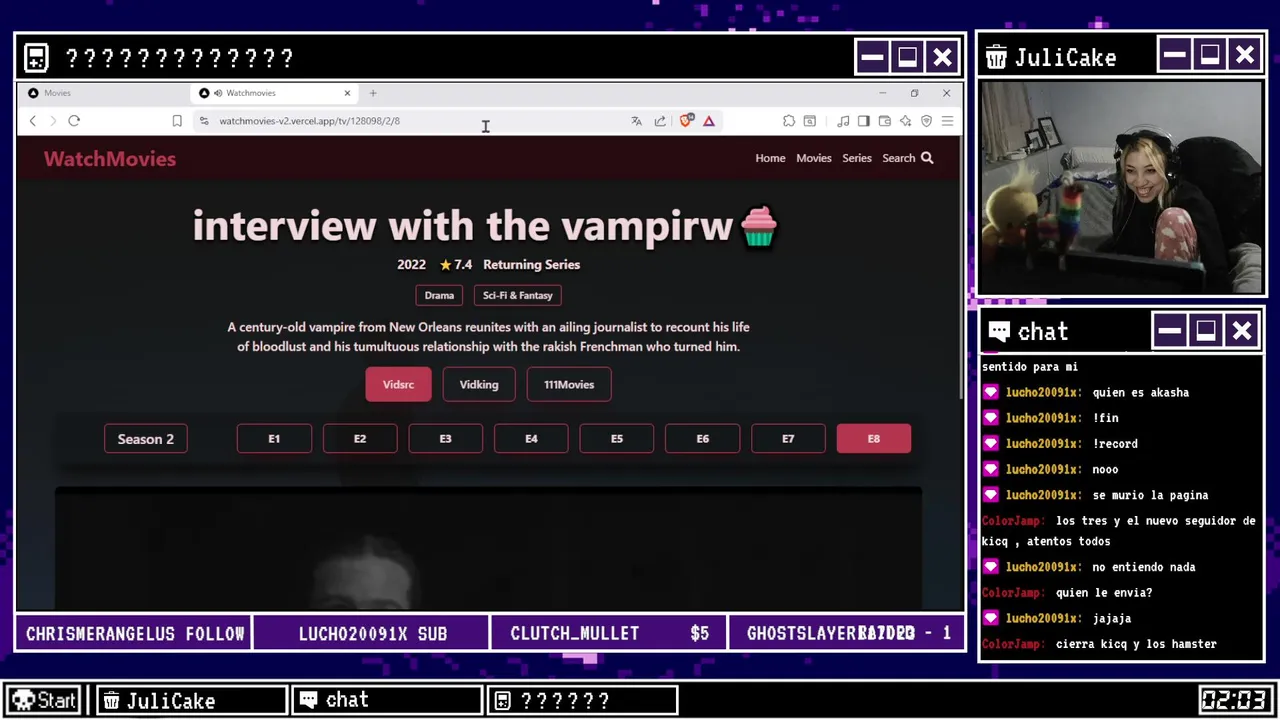The image size is (1280, 720).
Task: Click the JuliCake window trash icon
Action: point(996,57)
